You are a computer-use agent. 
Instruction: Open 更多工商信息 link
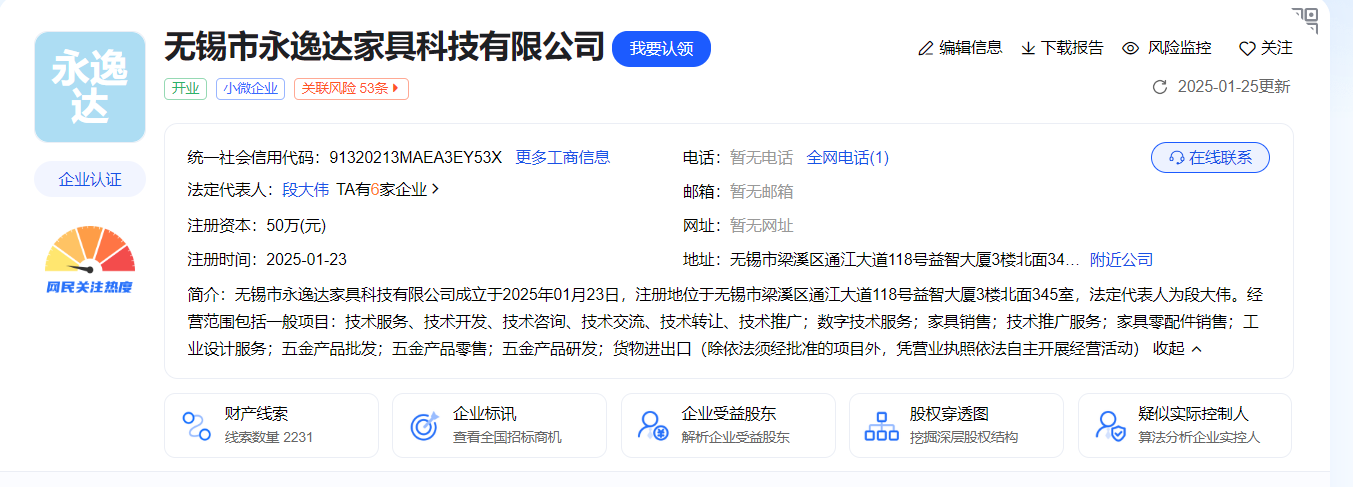click(x=562, y=157)
